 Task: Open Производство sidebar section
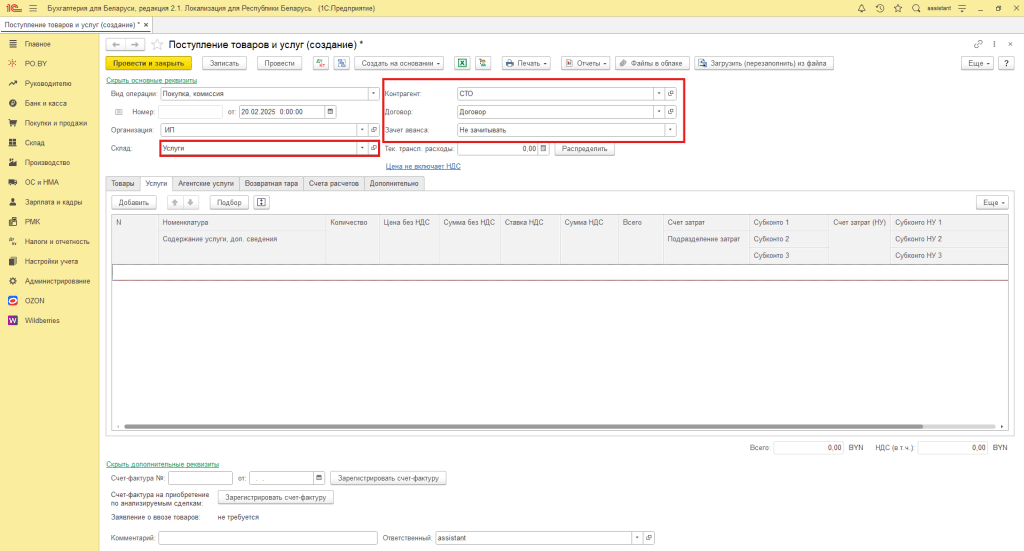point(47,163)
